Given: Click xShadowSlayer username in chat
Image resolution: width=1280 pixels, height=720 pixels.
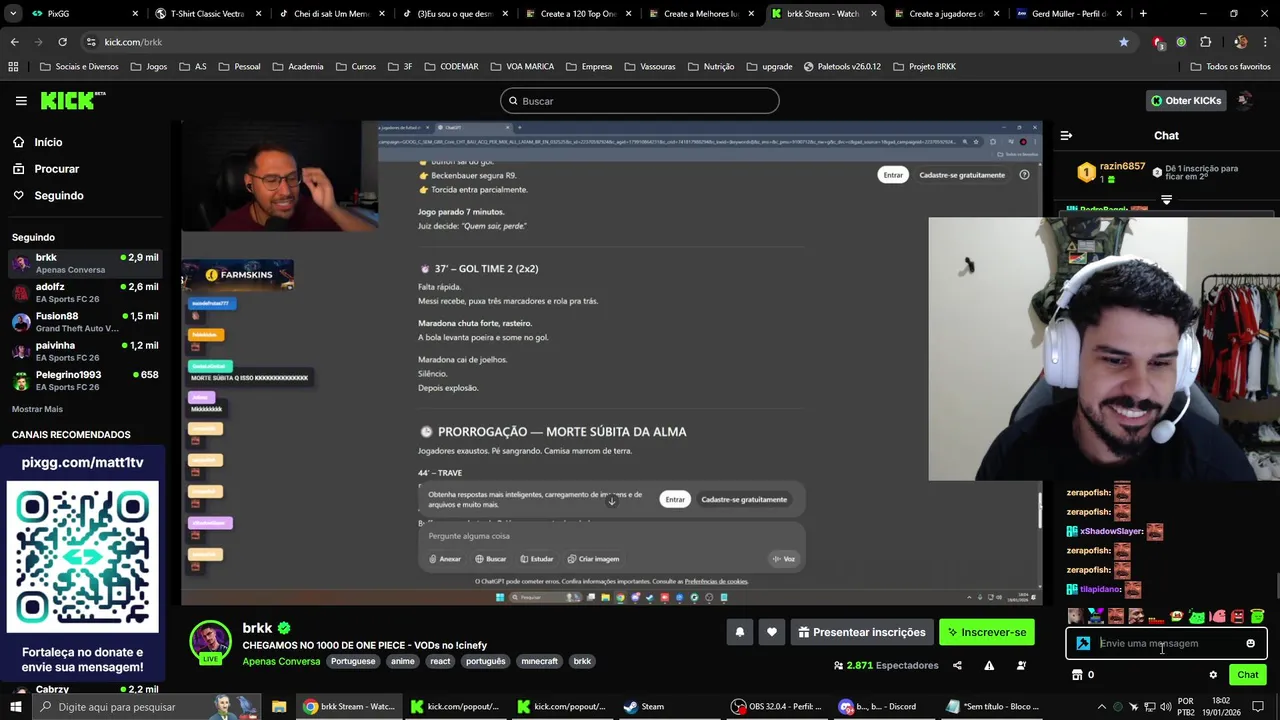Looking at the screenshot, I should click(1111, 532).
